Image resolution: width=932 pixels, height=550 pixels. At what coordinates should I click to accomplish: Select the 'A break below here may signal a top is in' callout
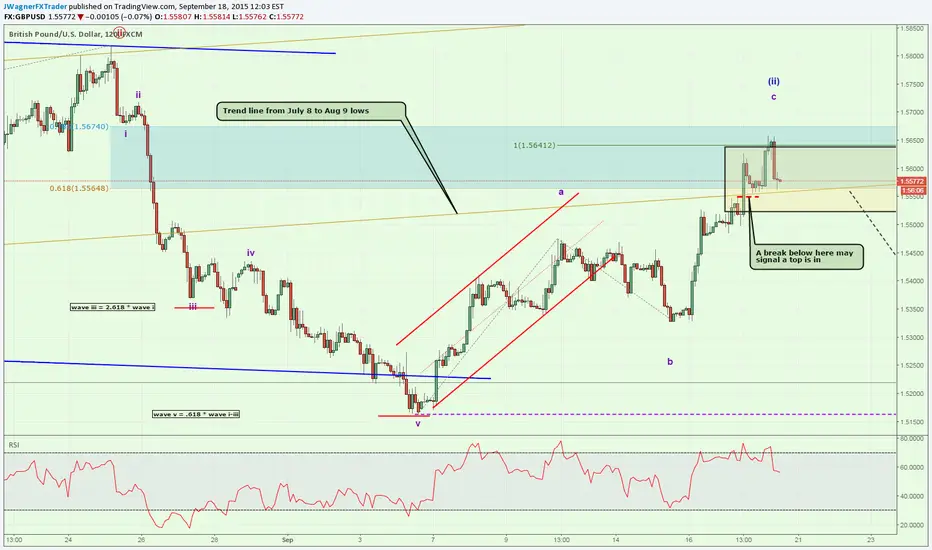tap(807, 256)
